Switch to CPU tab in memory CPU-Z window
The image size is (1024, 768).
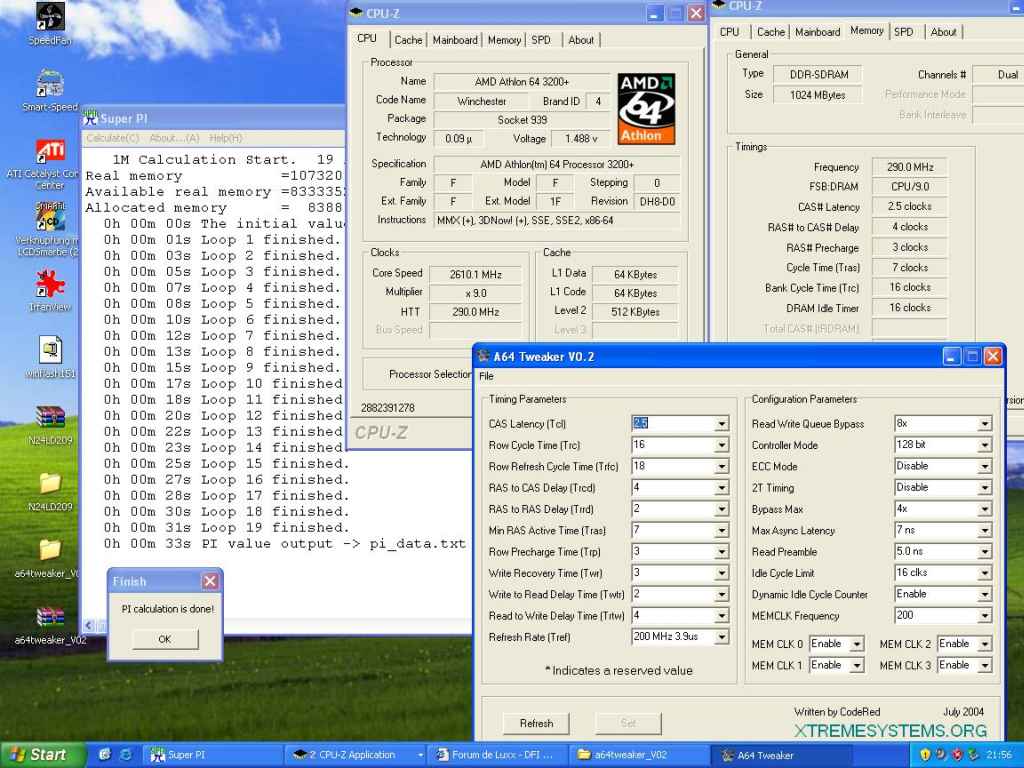tap(729, 31)
